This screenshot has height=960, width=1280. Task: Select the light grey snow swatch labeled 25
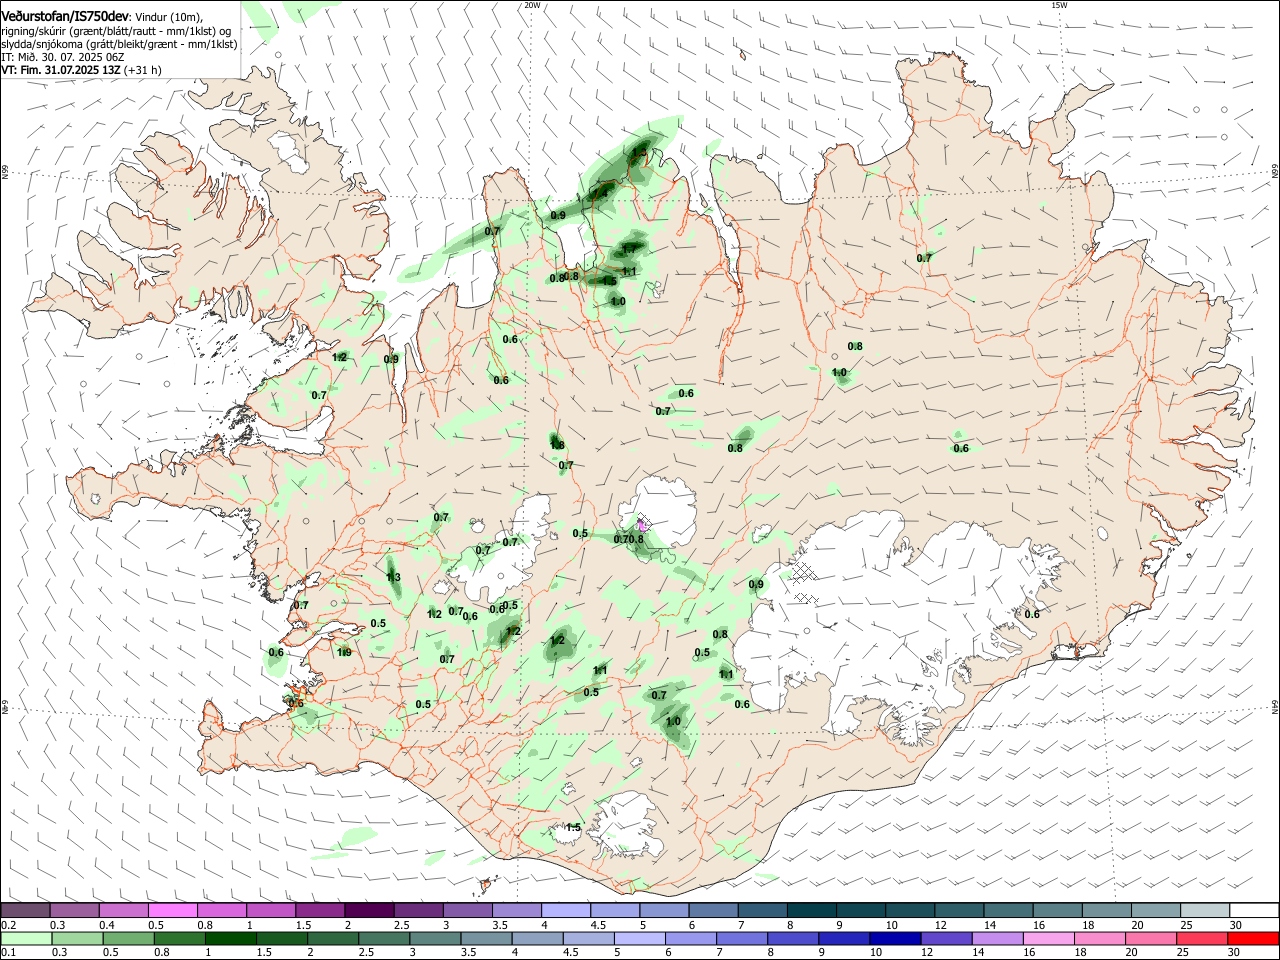coord(1205,911)
